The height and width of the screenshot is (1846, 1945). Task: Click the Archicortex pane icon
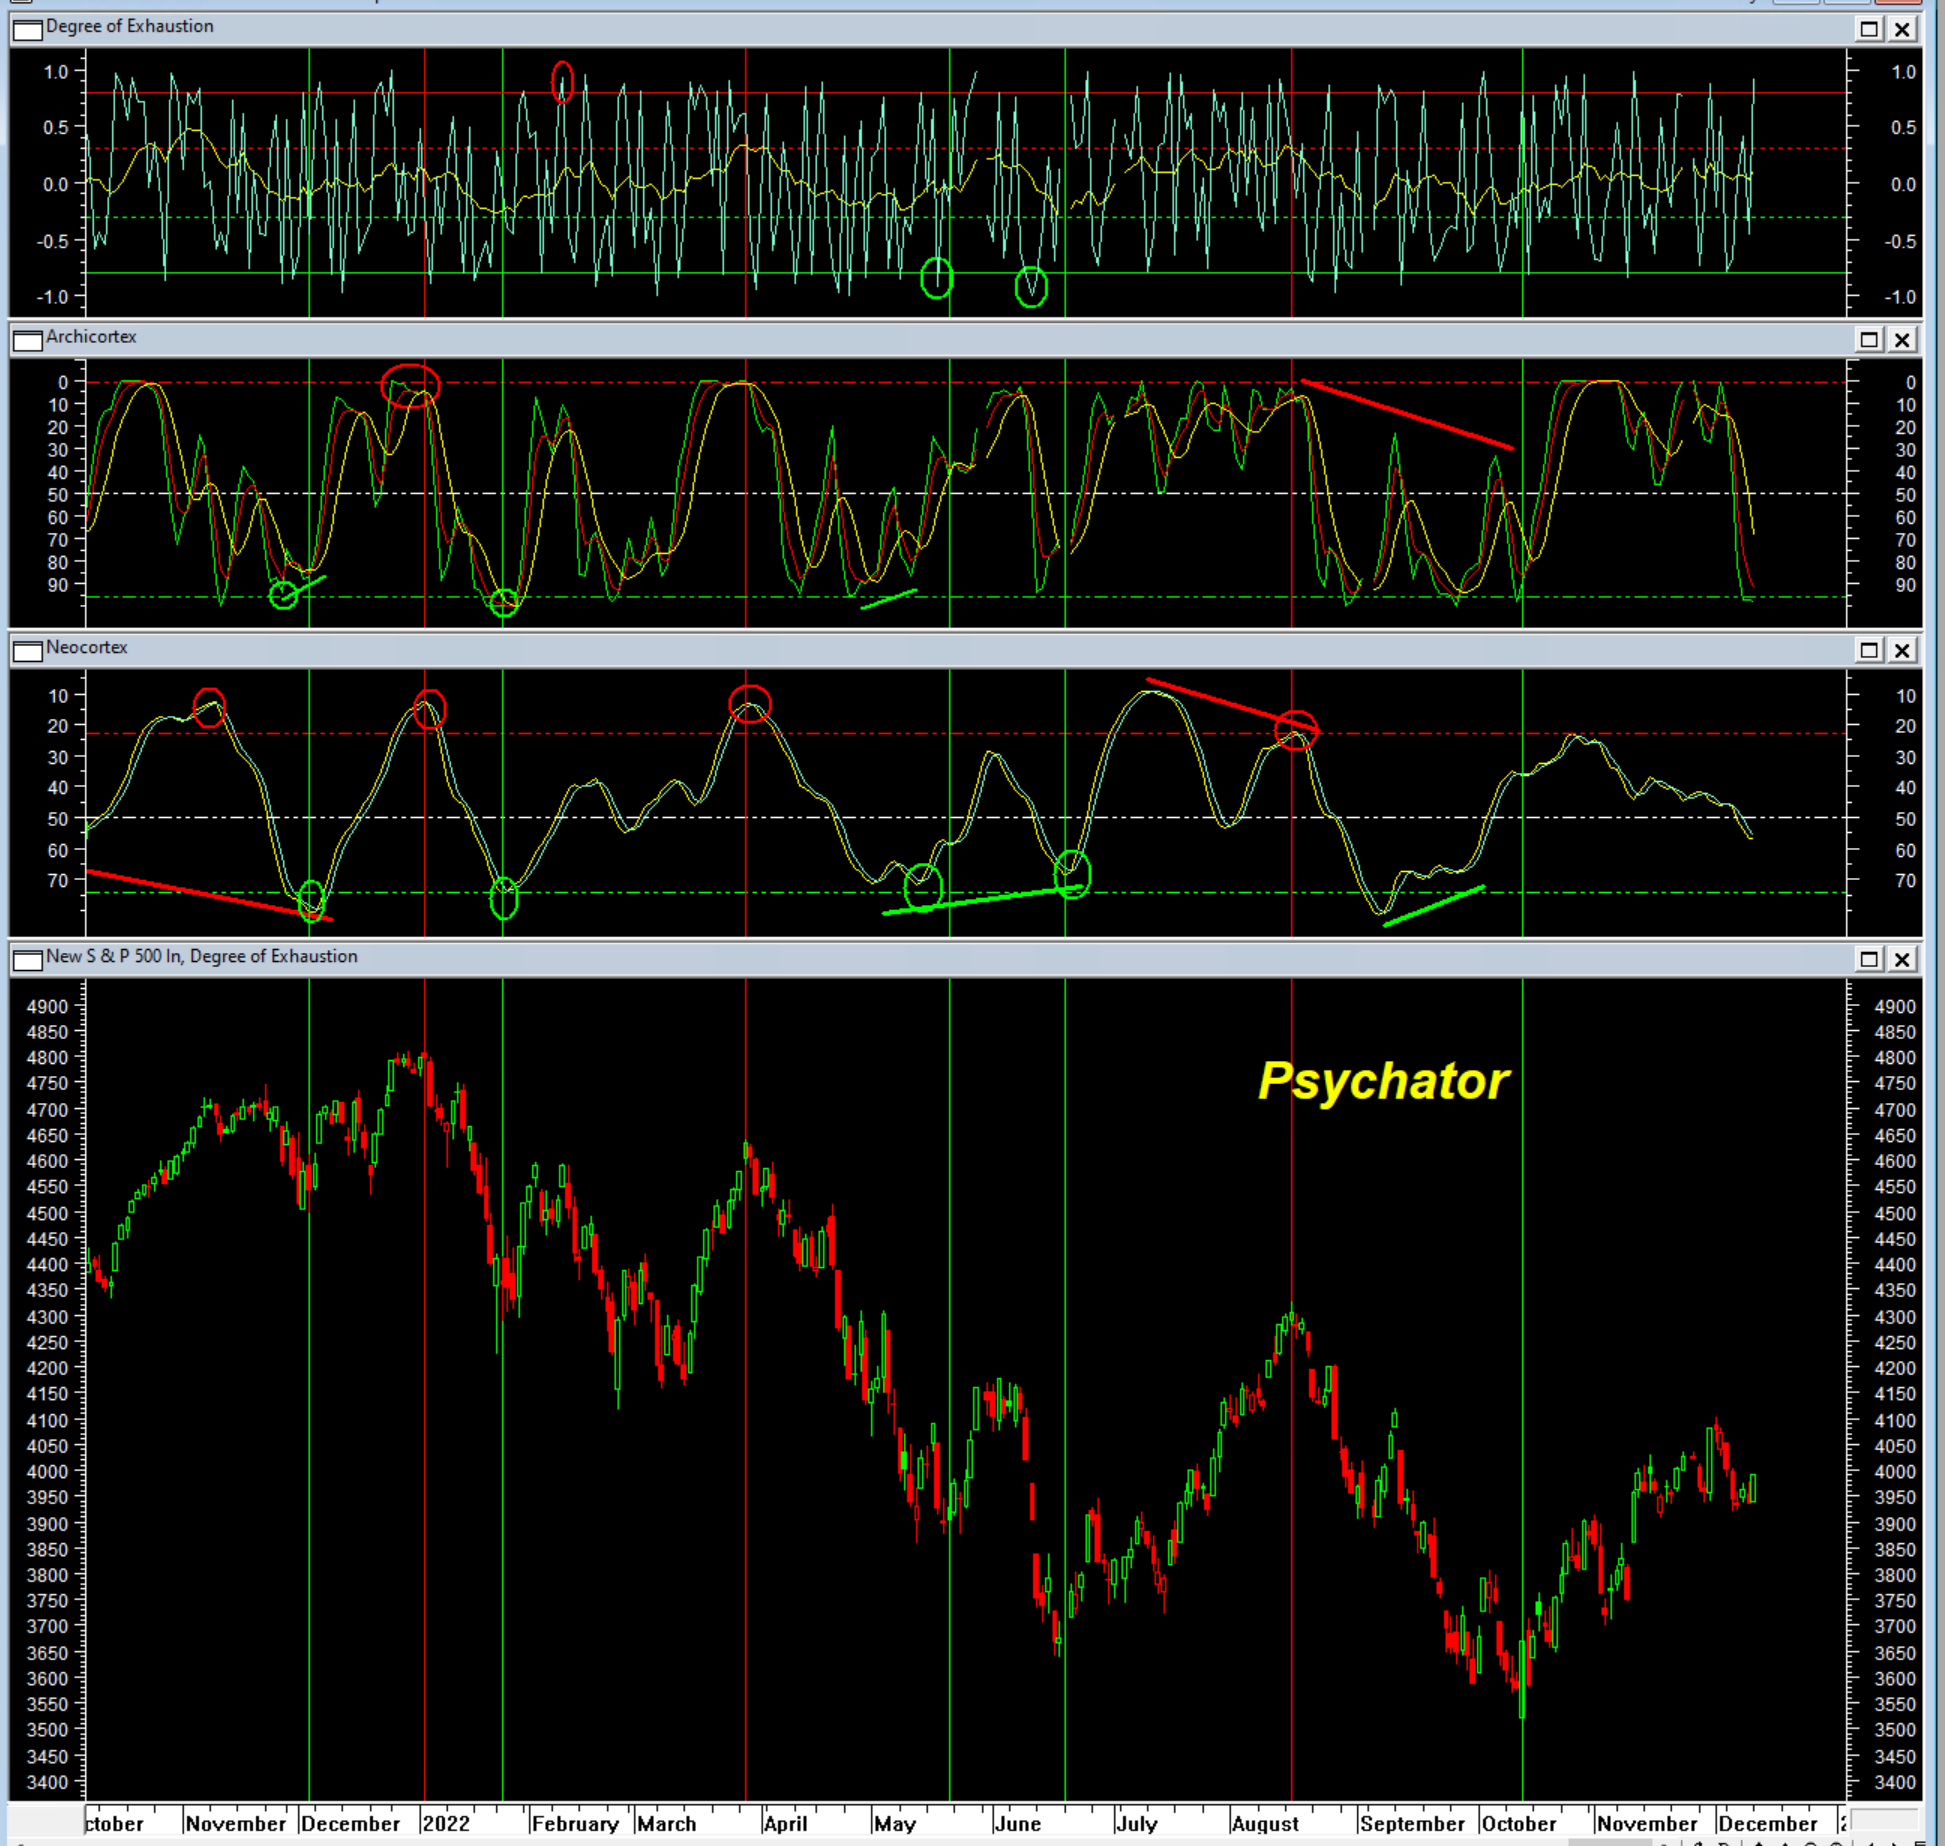tap(27, 340)
